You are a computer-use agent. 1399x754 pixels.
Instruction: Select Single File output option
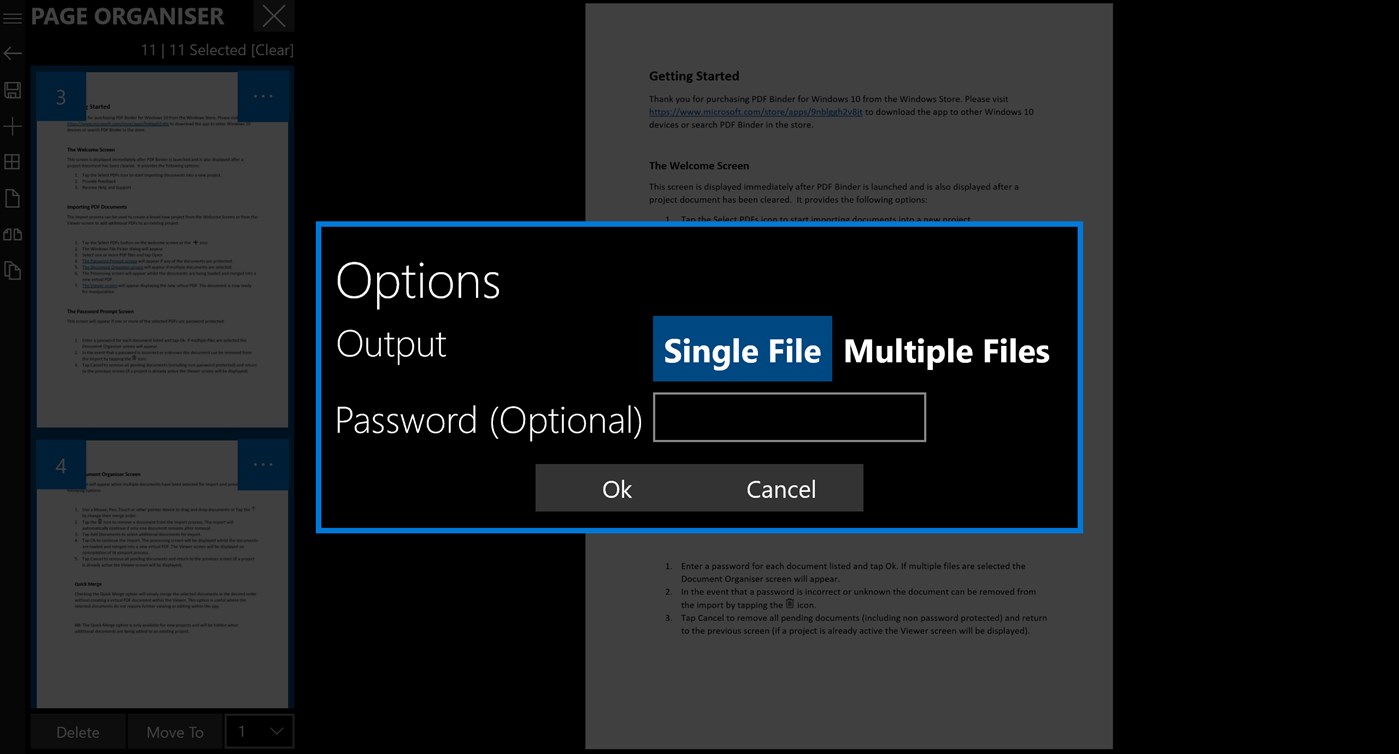(742, 350)
